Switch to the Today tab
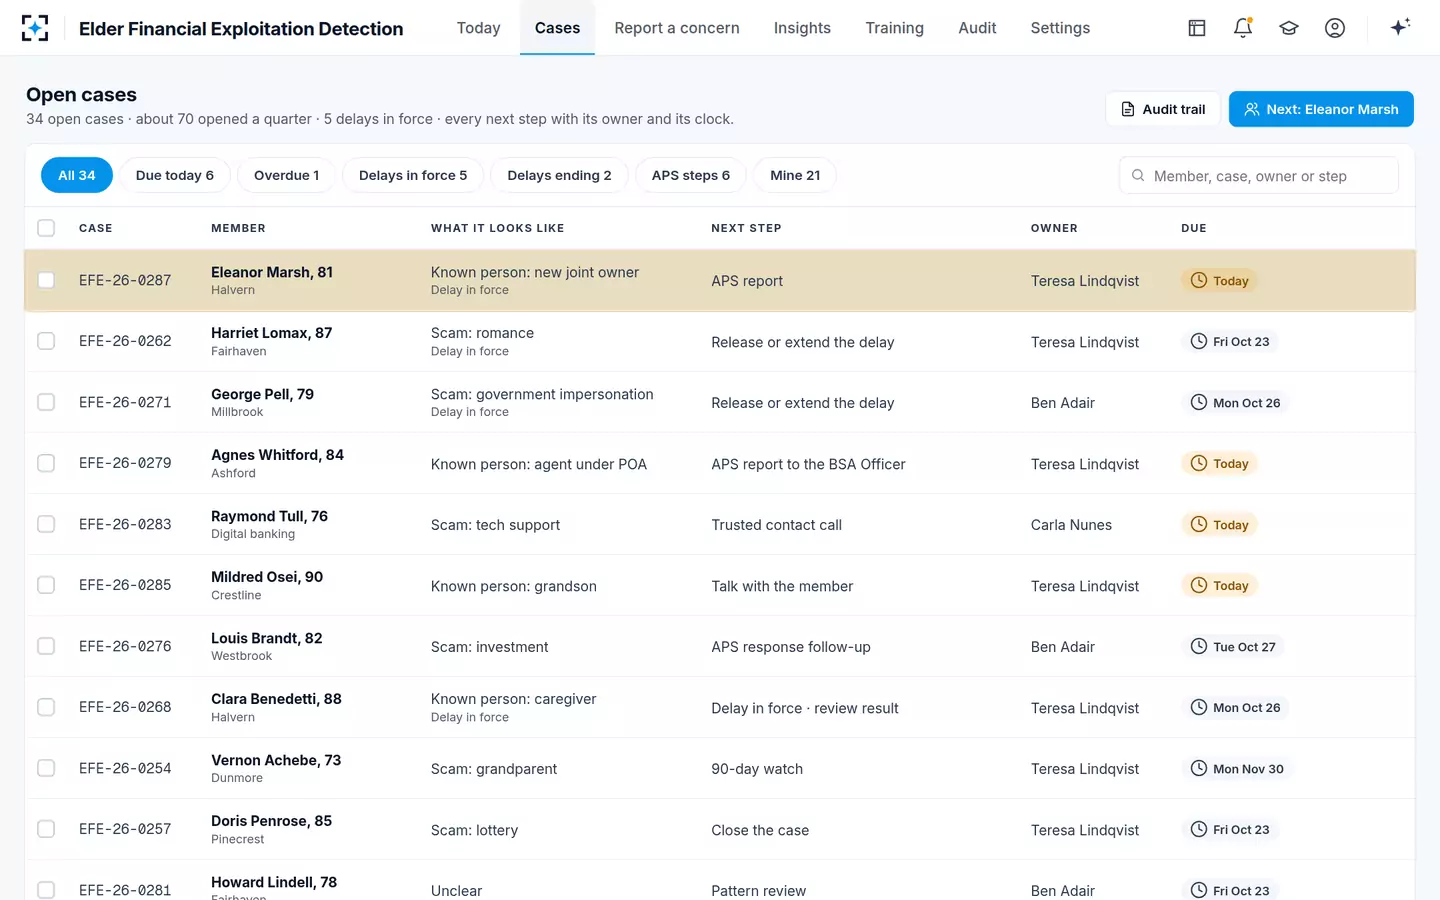Screen dimensions: 1440x900 coord(478,28)
